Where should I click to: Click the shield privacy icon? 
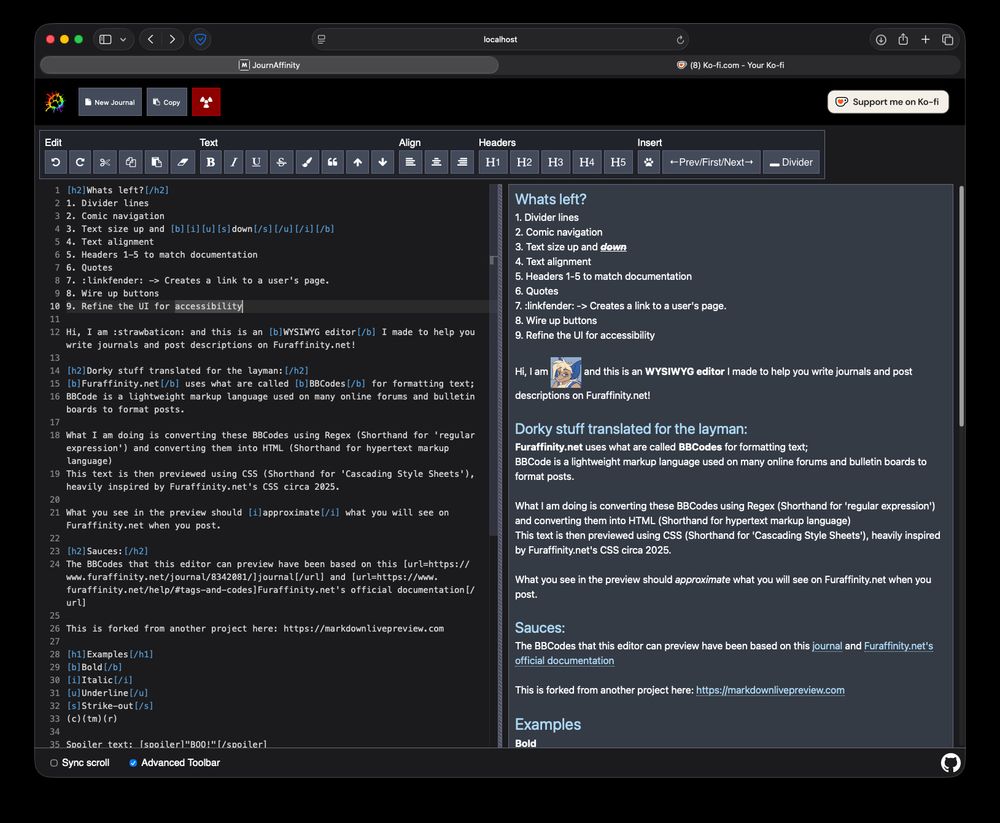pyautogui.click(x=200, y=40)
